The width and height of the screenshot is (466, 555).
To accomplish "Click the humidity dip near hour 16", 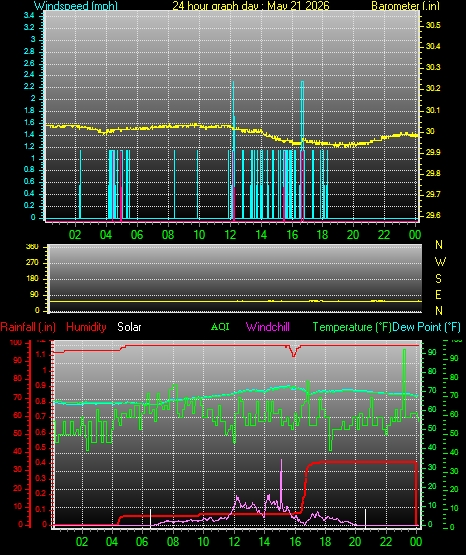I will (293, 351).
